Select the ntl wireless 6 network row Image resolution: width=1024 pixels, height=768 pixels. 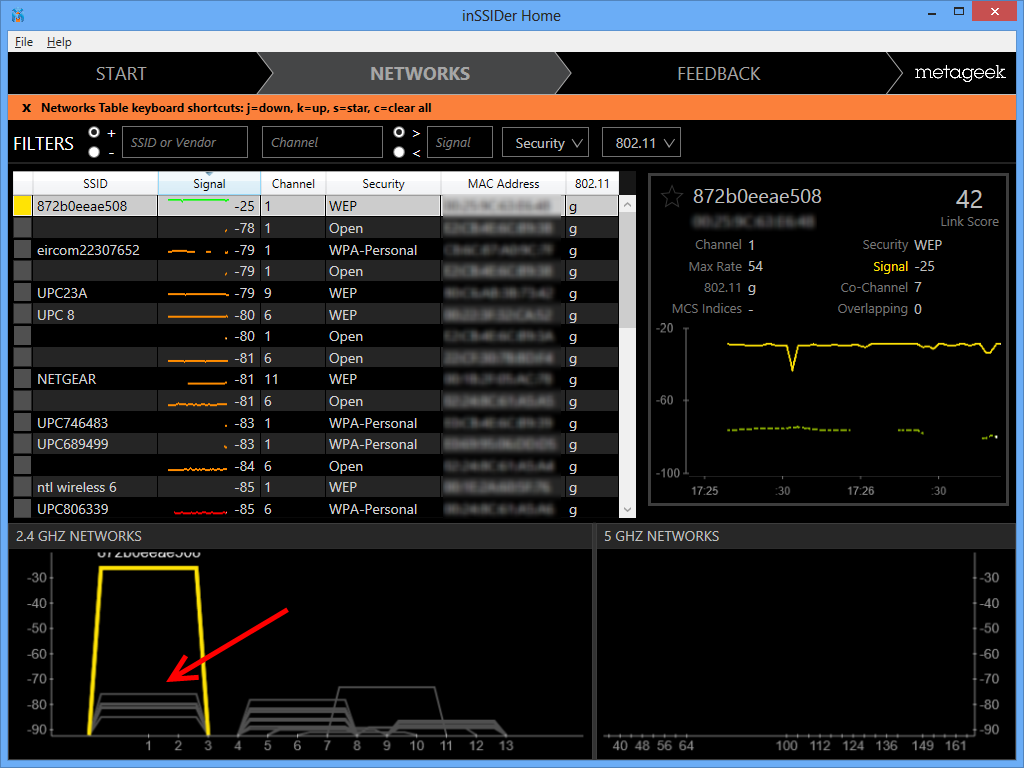pos(315,487)
